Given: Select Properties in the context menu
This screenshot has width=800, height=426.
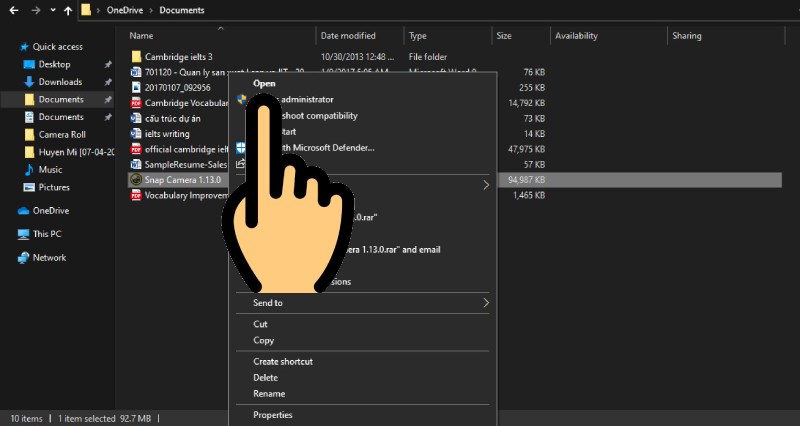Looking at the screenshot, I should click(272, 415).
